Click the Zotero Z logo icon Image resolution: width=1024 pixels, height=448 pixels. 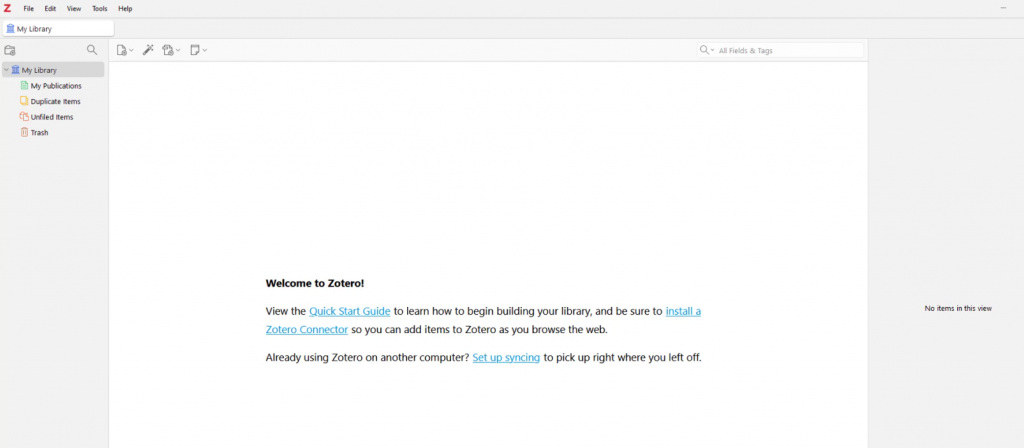tap(8, 8)
